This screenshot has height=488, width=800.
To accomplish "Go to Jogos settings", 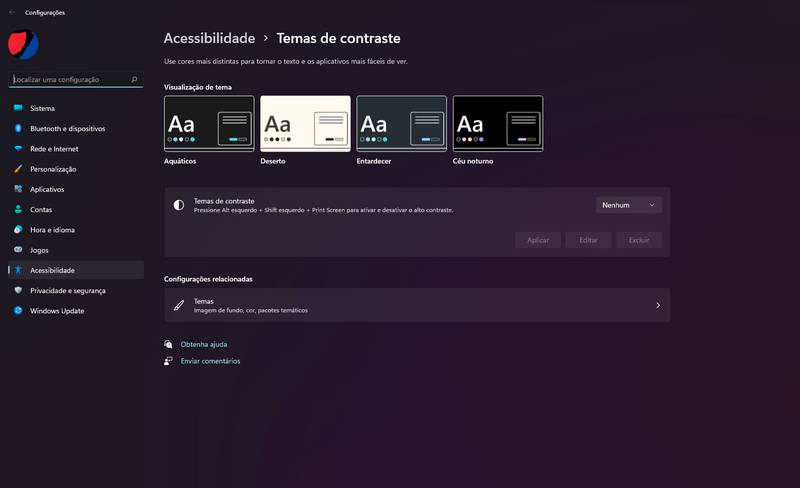I will 76,250.
